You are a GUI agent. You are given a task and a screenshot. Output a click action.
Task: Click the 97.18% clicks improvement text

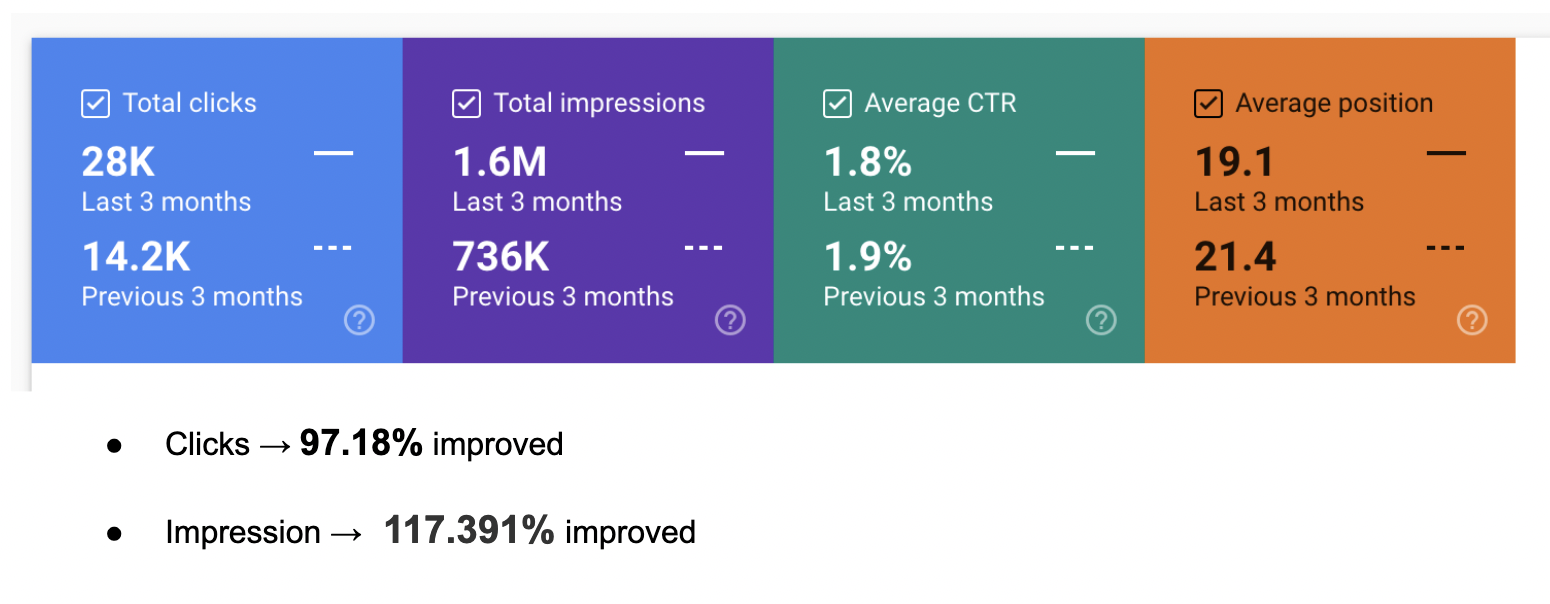pyautogui.click(x=361, y=444)
